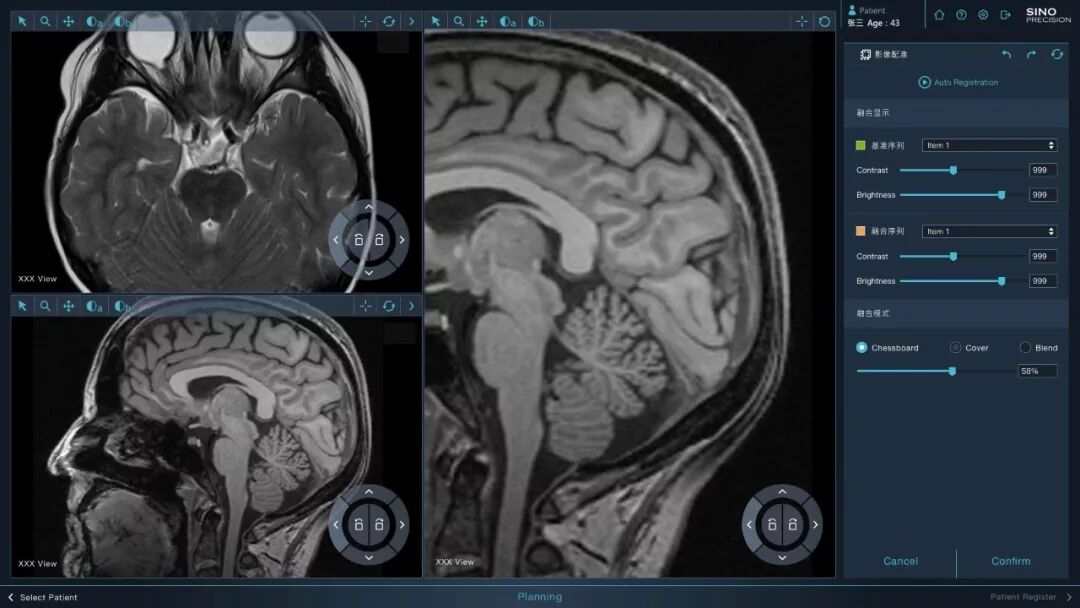Select pointer tool in large right view toolbar

[435, 21]
